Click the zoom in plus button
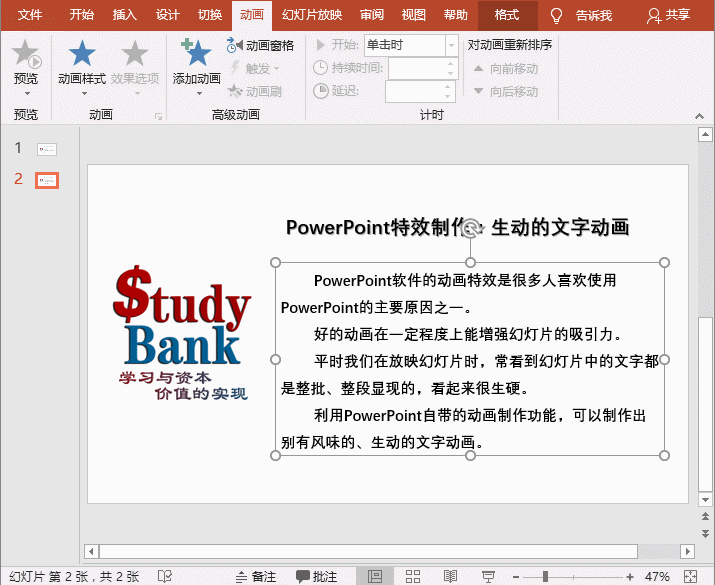The width and height of the screenshot is (715, 585). [x=630, y=577]
